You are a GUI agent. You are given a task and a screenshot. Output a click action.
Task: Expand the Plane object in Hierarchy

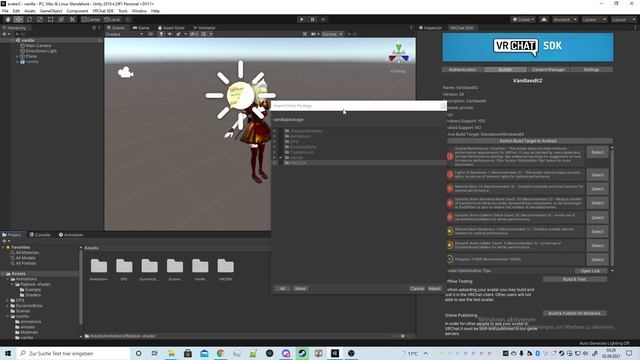coord(18,56)
